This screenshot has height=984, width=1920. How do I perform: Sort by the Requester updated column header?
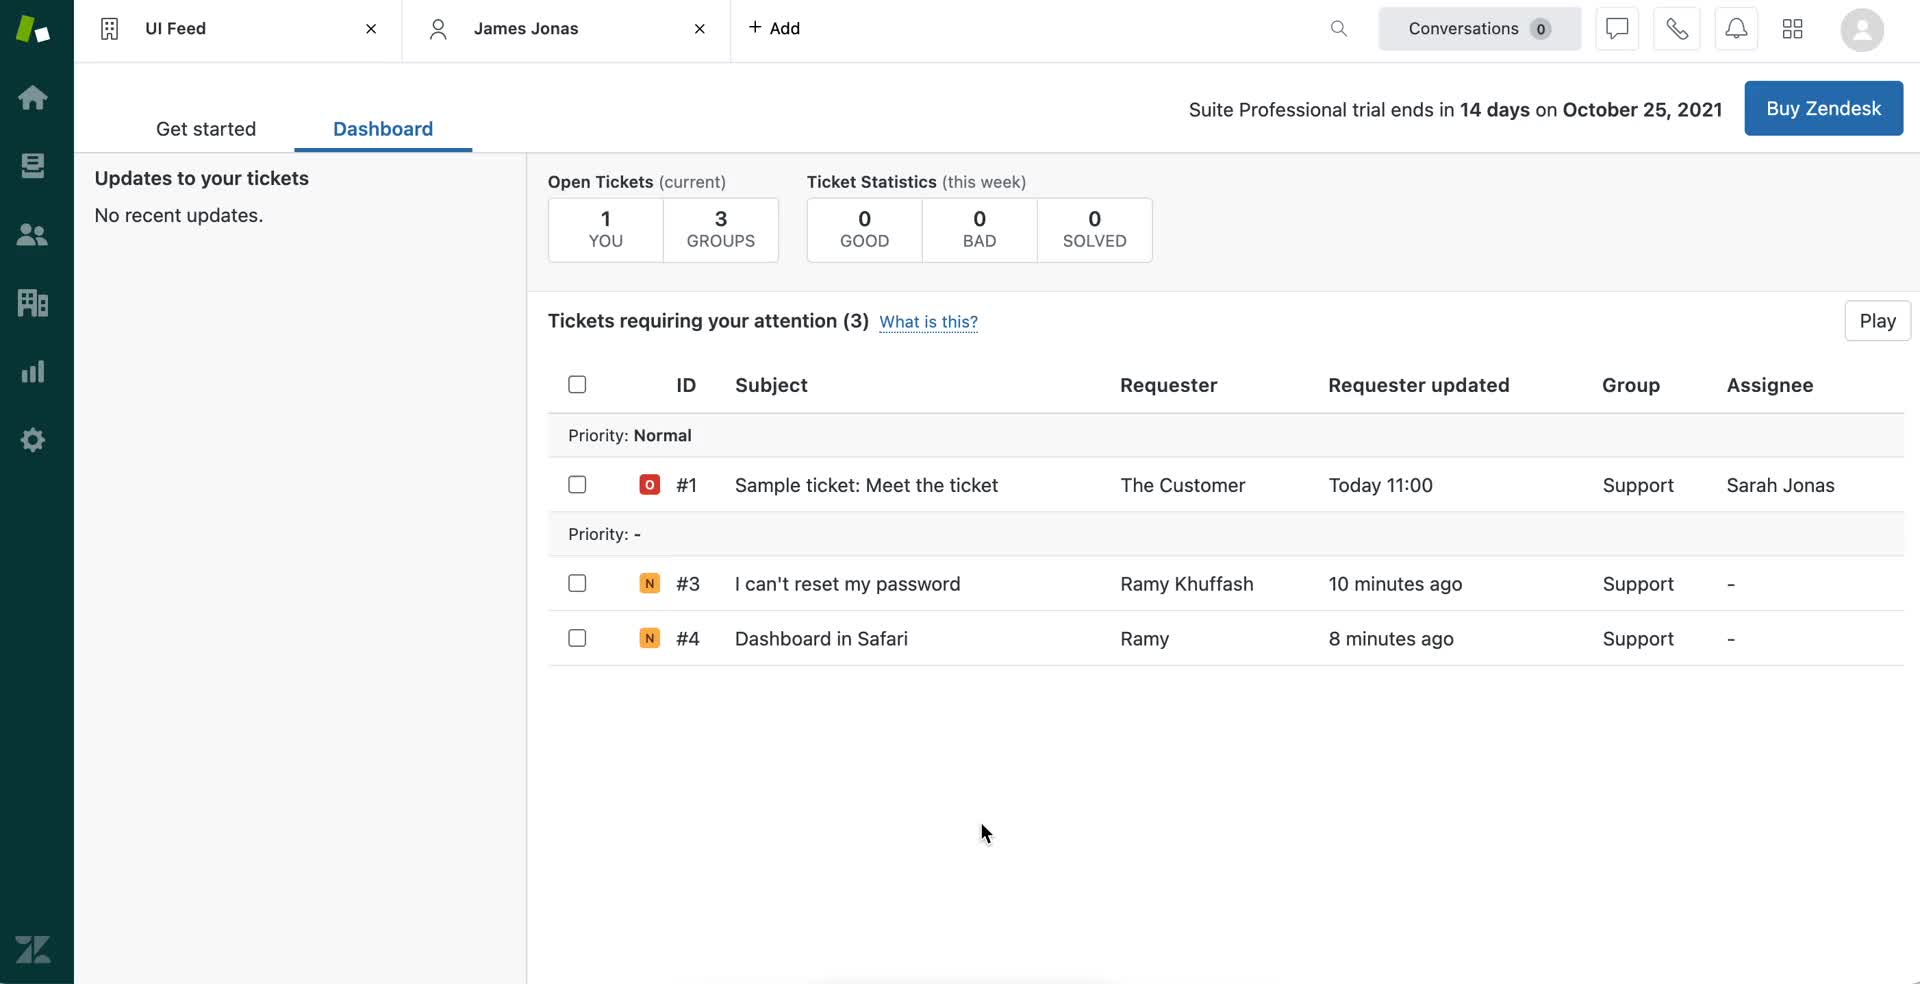[1418, 385]
